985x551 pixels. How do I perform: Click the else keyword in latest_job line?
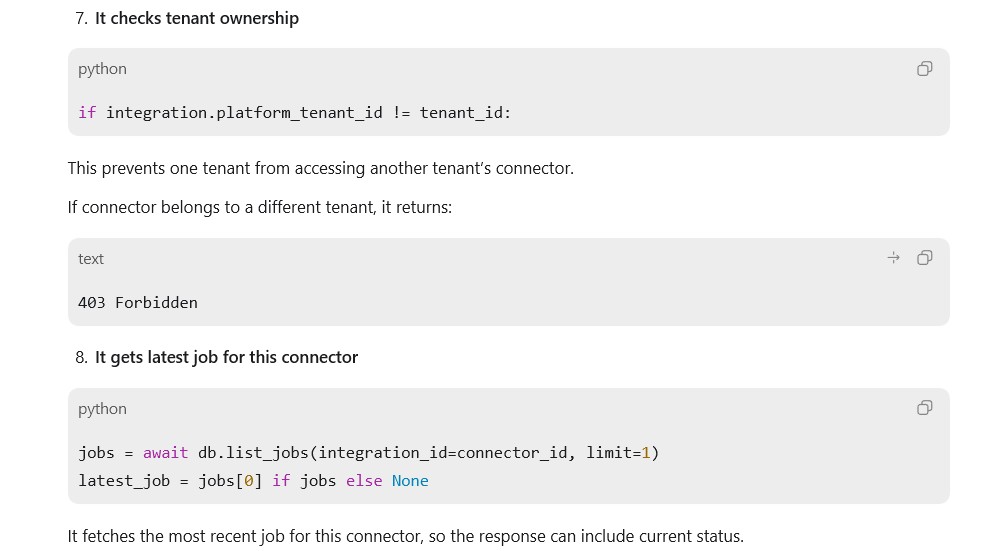coord(364,481)
